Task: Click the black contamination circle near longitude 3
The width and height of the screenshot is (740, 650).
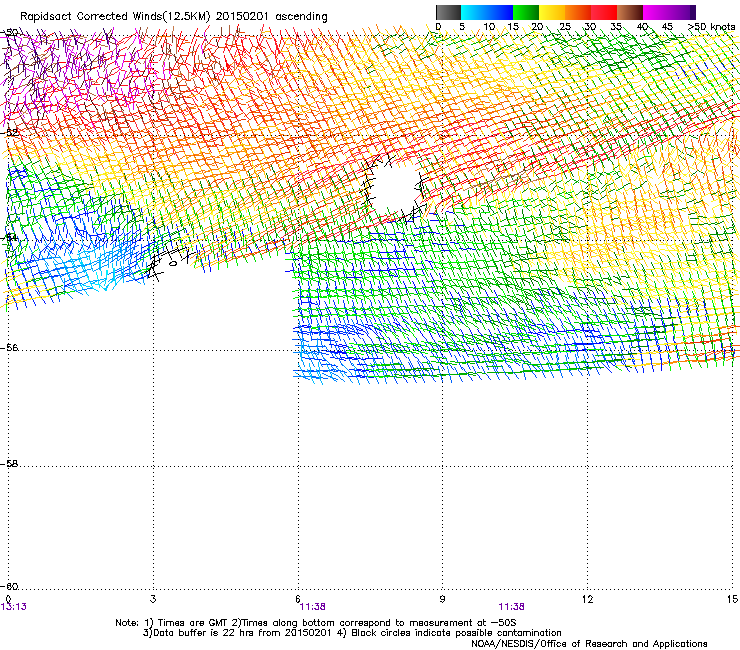Action: point(173,263)
